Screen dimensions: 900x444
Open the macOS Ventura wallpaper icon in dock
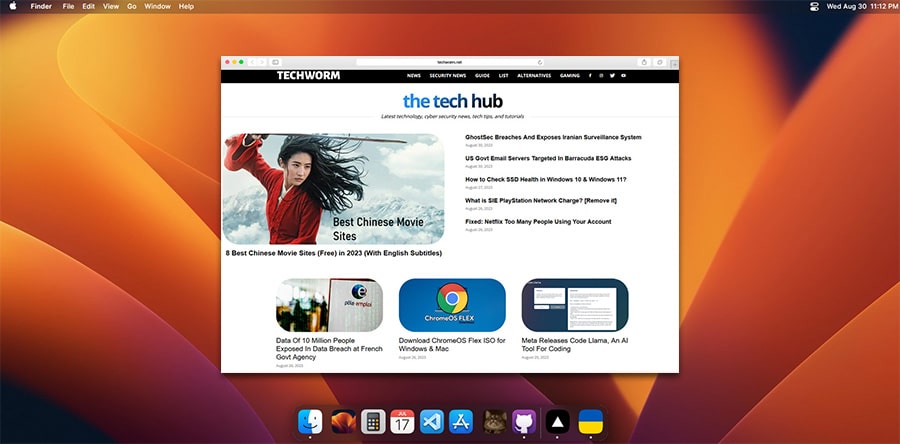[344, 422]
